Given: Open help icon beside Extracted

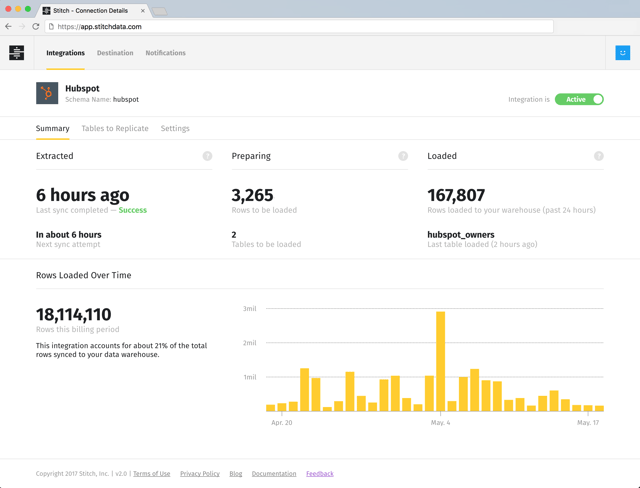Looking at the screenshot, I should pyautogui.click(x=207, y=156).
